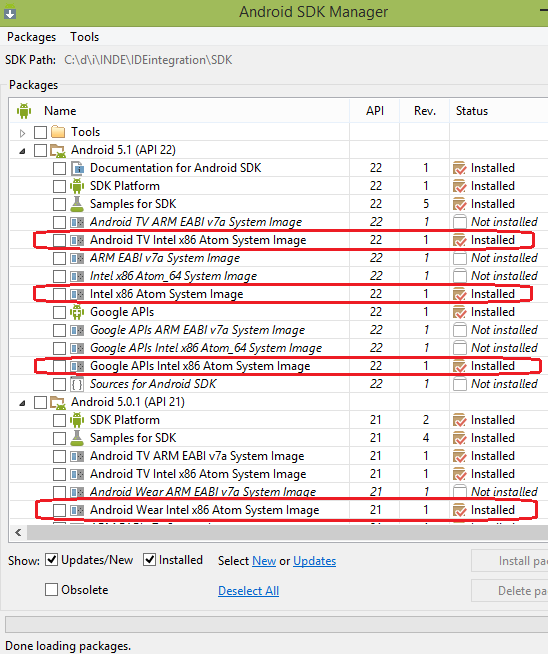Click the Deselect All link
Screen dimensions: 548x654
pyautogui.click(x=249, y=591)
